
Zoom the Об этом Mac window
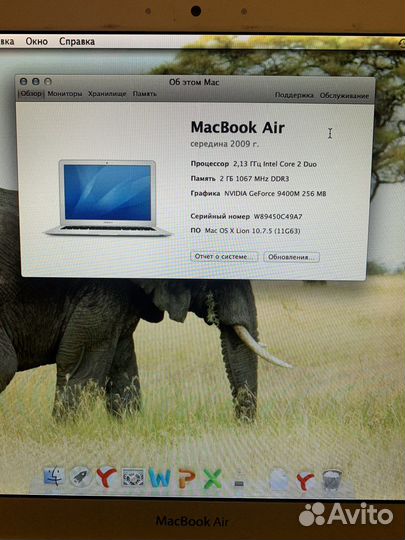48,82
